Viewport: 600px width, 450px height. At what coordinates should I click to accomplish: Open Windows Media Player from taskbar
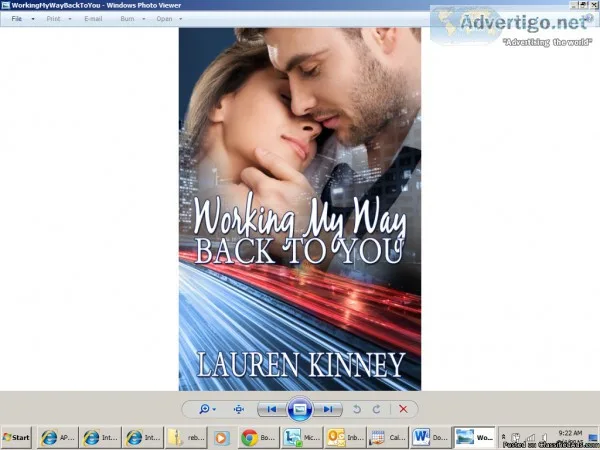tap(221, 438)
